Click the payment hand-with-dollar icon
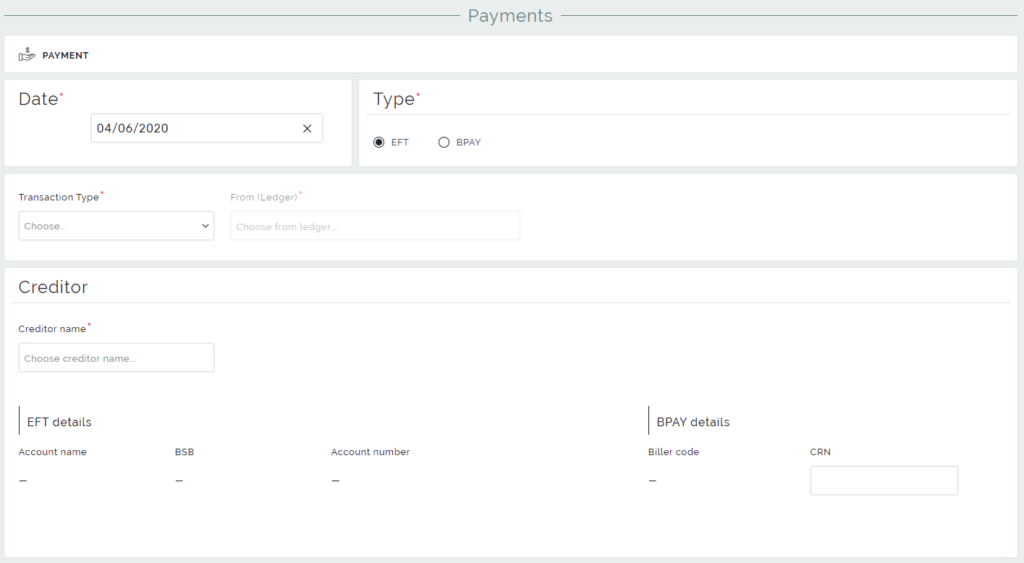 coord(27,55)
